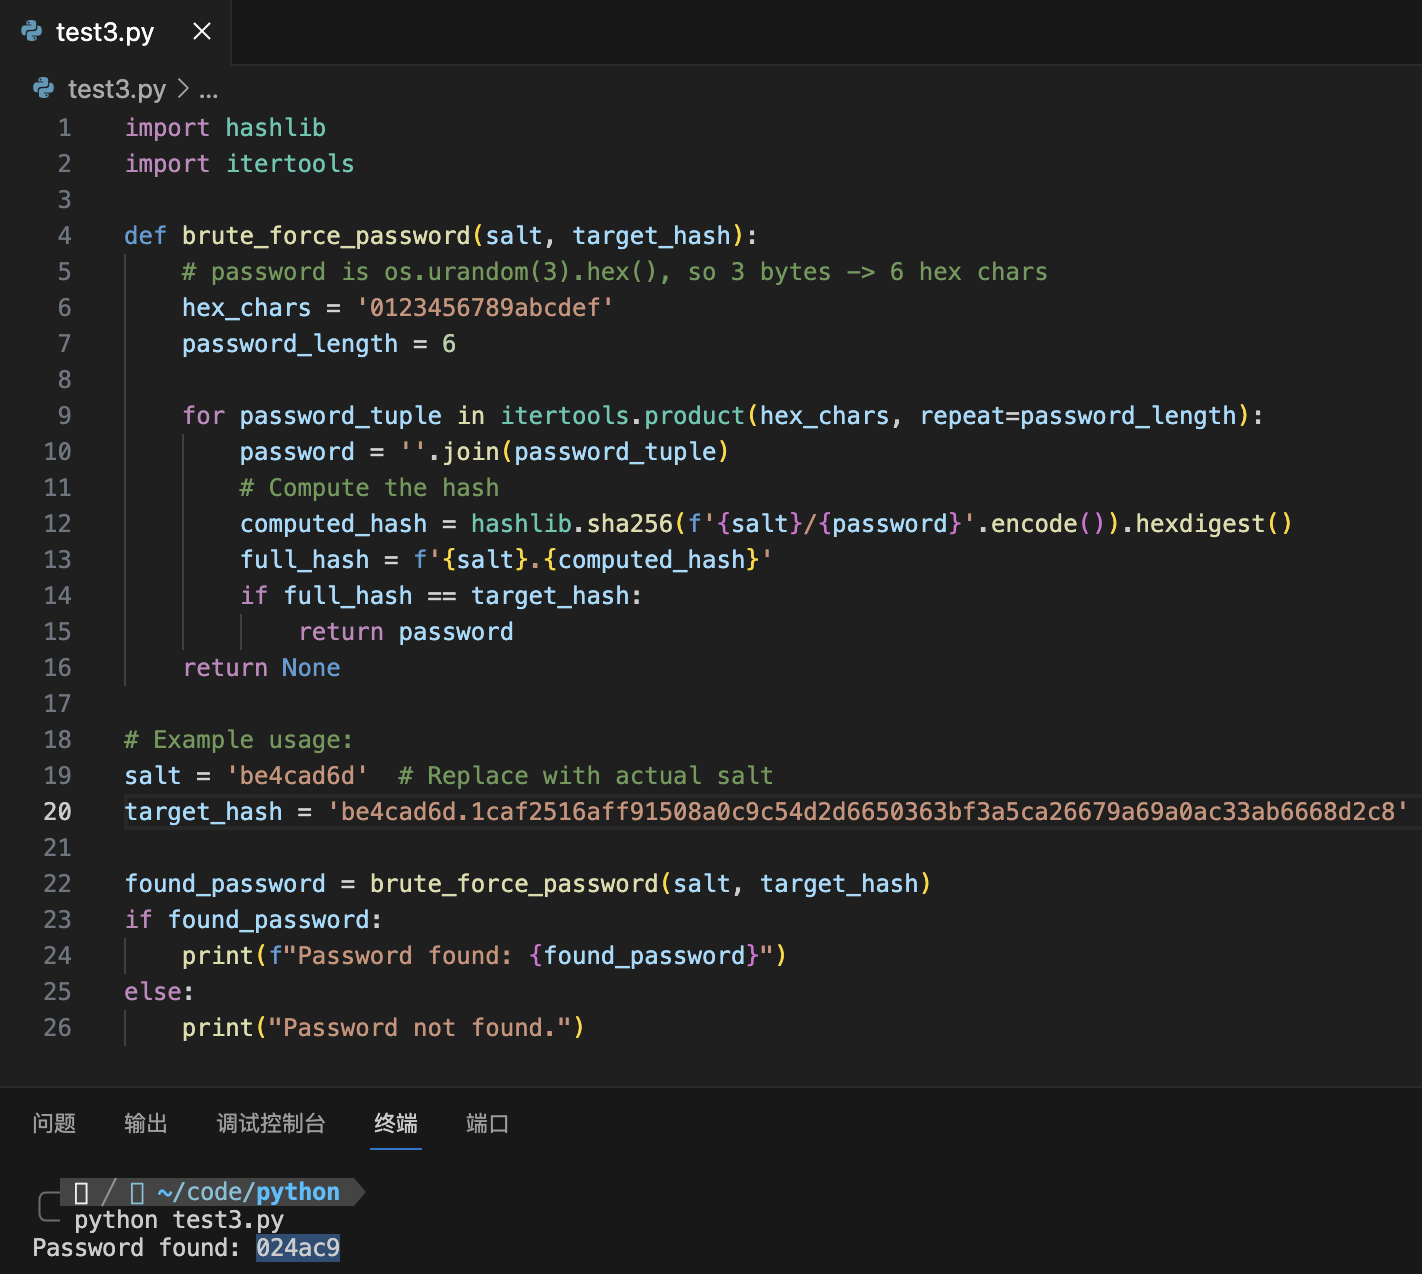The height and width of the screenshot is (1274, 1422).
Task: Click 'import hashlib' on line 1
Action: tap(225, 128)
